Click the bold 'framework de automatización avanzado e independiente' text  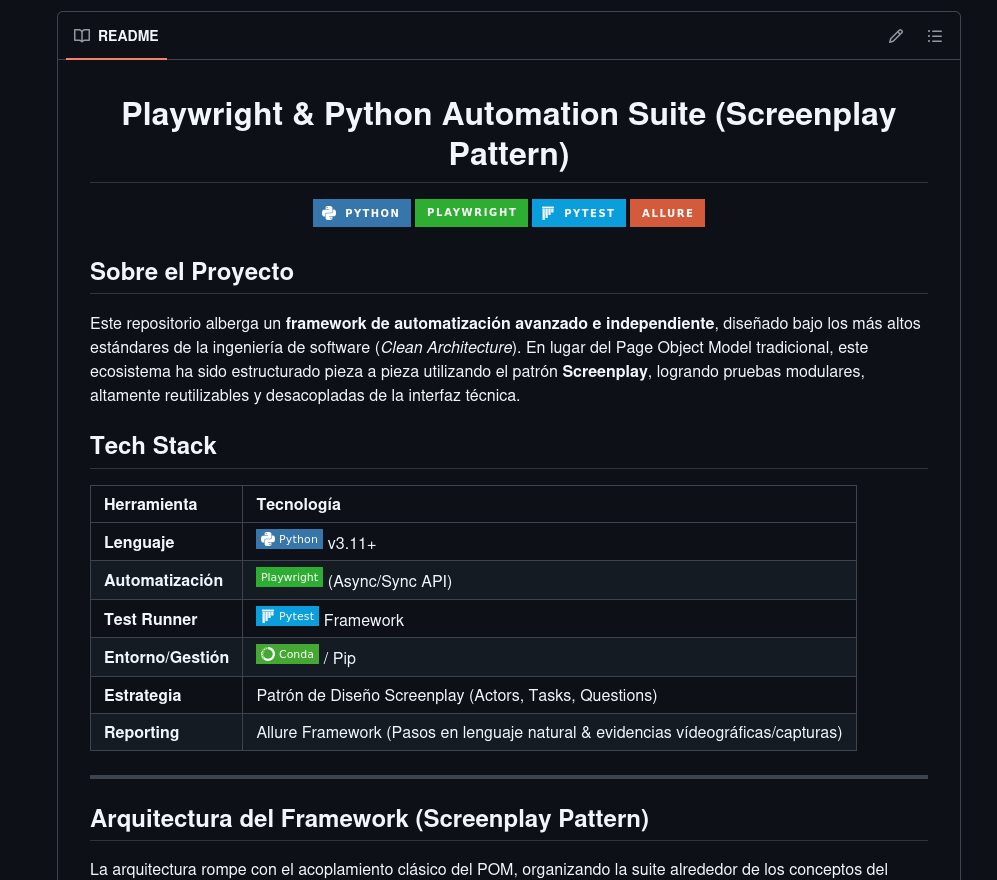point(500,324)
